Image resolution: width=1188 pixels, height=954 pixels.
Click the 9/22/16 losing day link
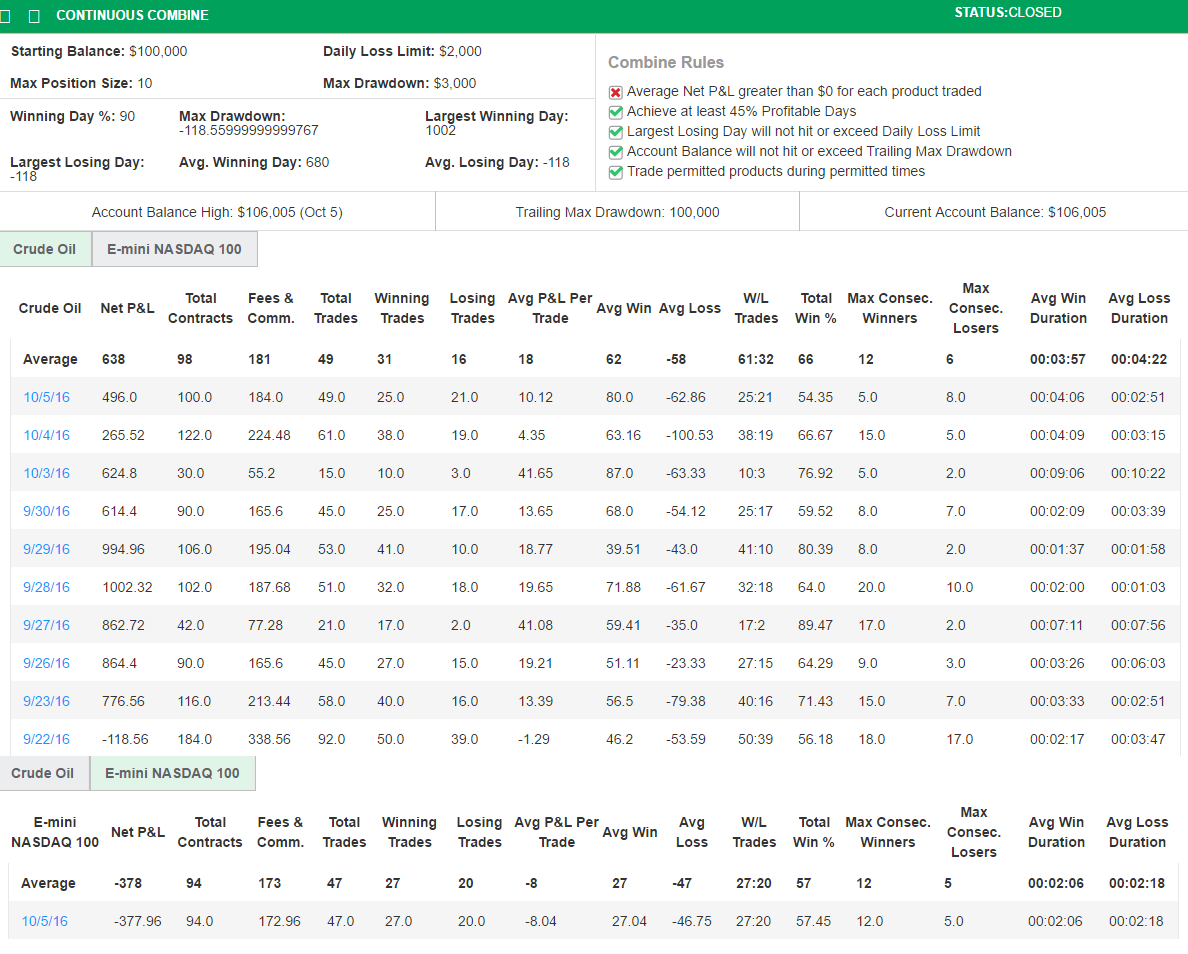point(46,739)
